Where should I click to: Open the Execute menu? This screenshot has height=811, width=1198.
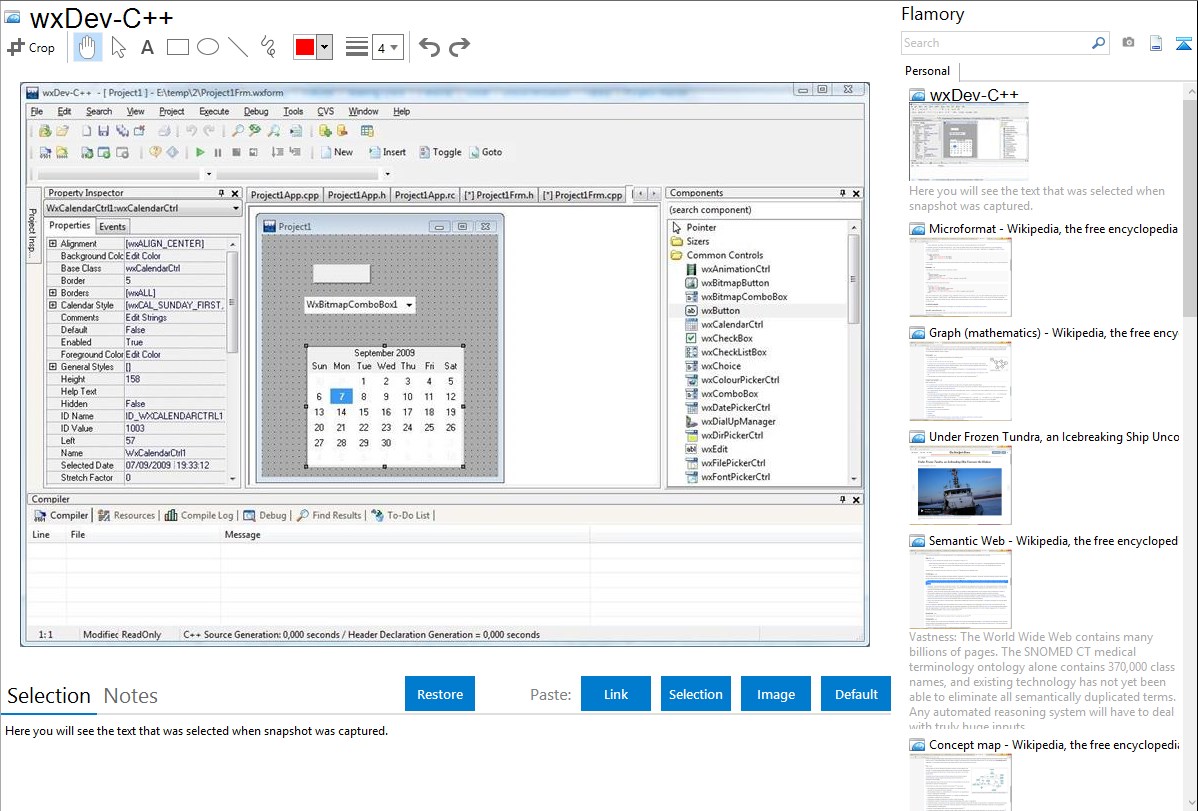[214, 112]
